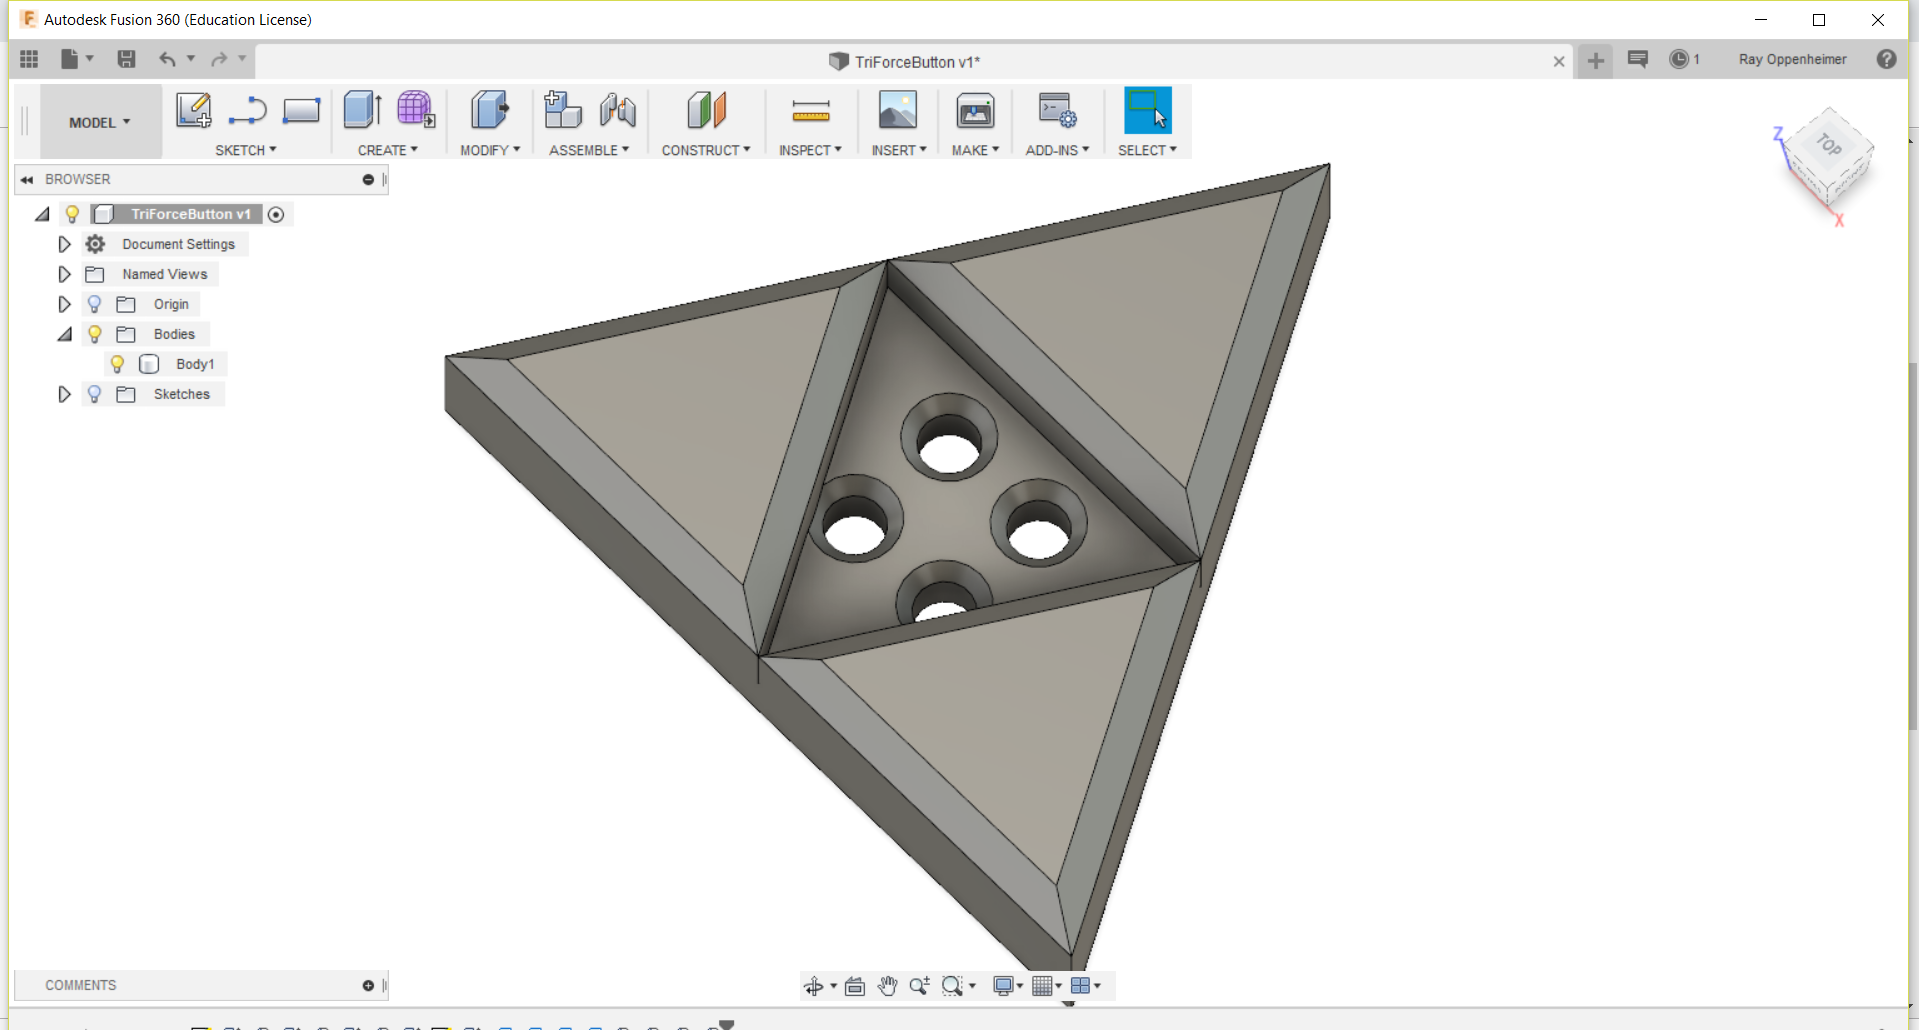The image size is (1919, 1030).
Task: Collapse the Bodies folder
Action: pos(64,334)
